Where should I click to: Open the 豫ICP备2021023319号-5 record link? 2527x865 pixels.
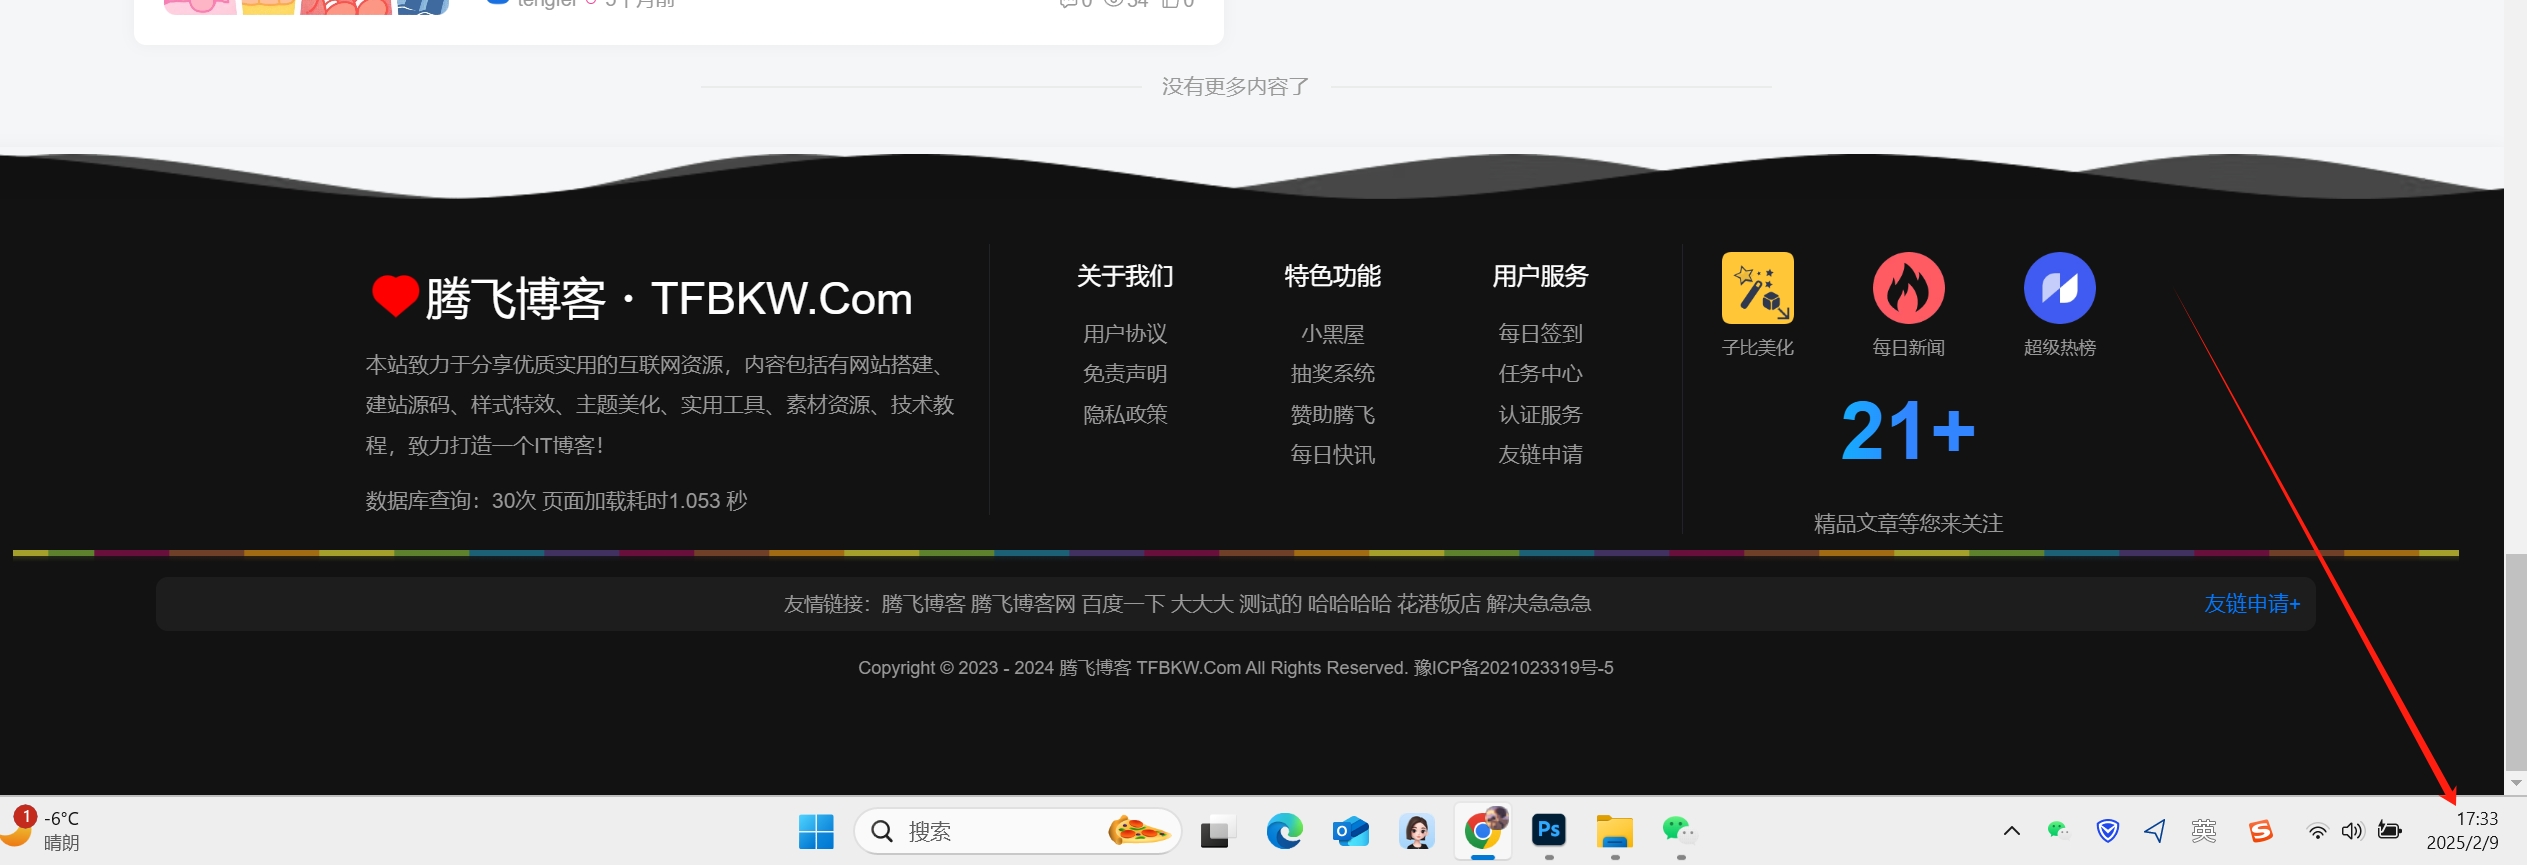click(1513, 668)
